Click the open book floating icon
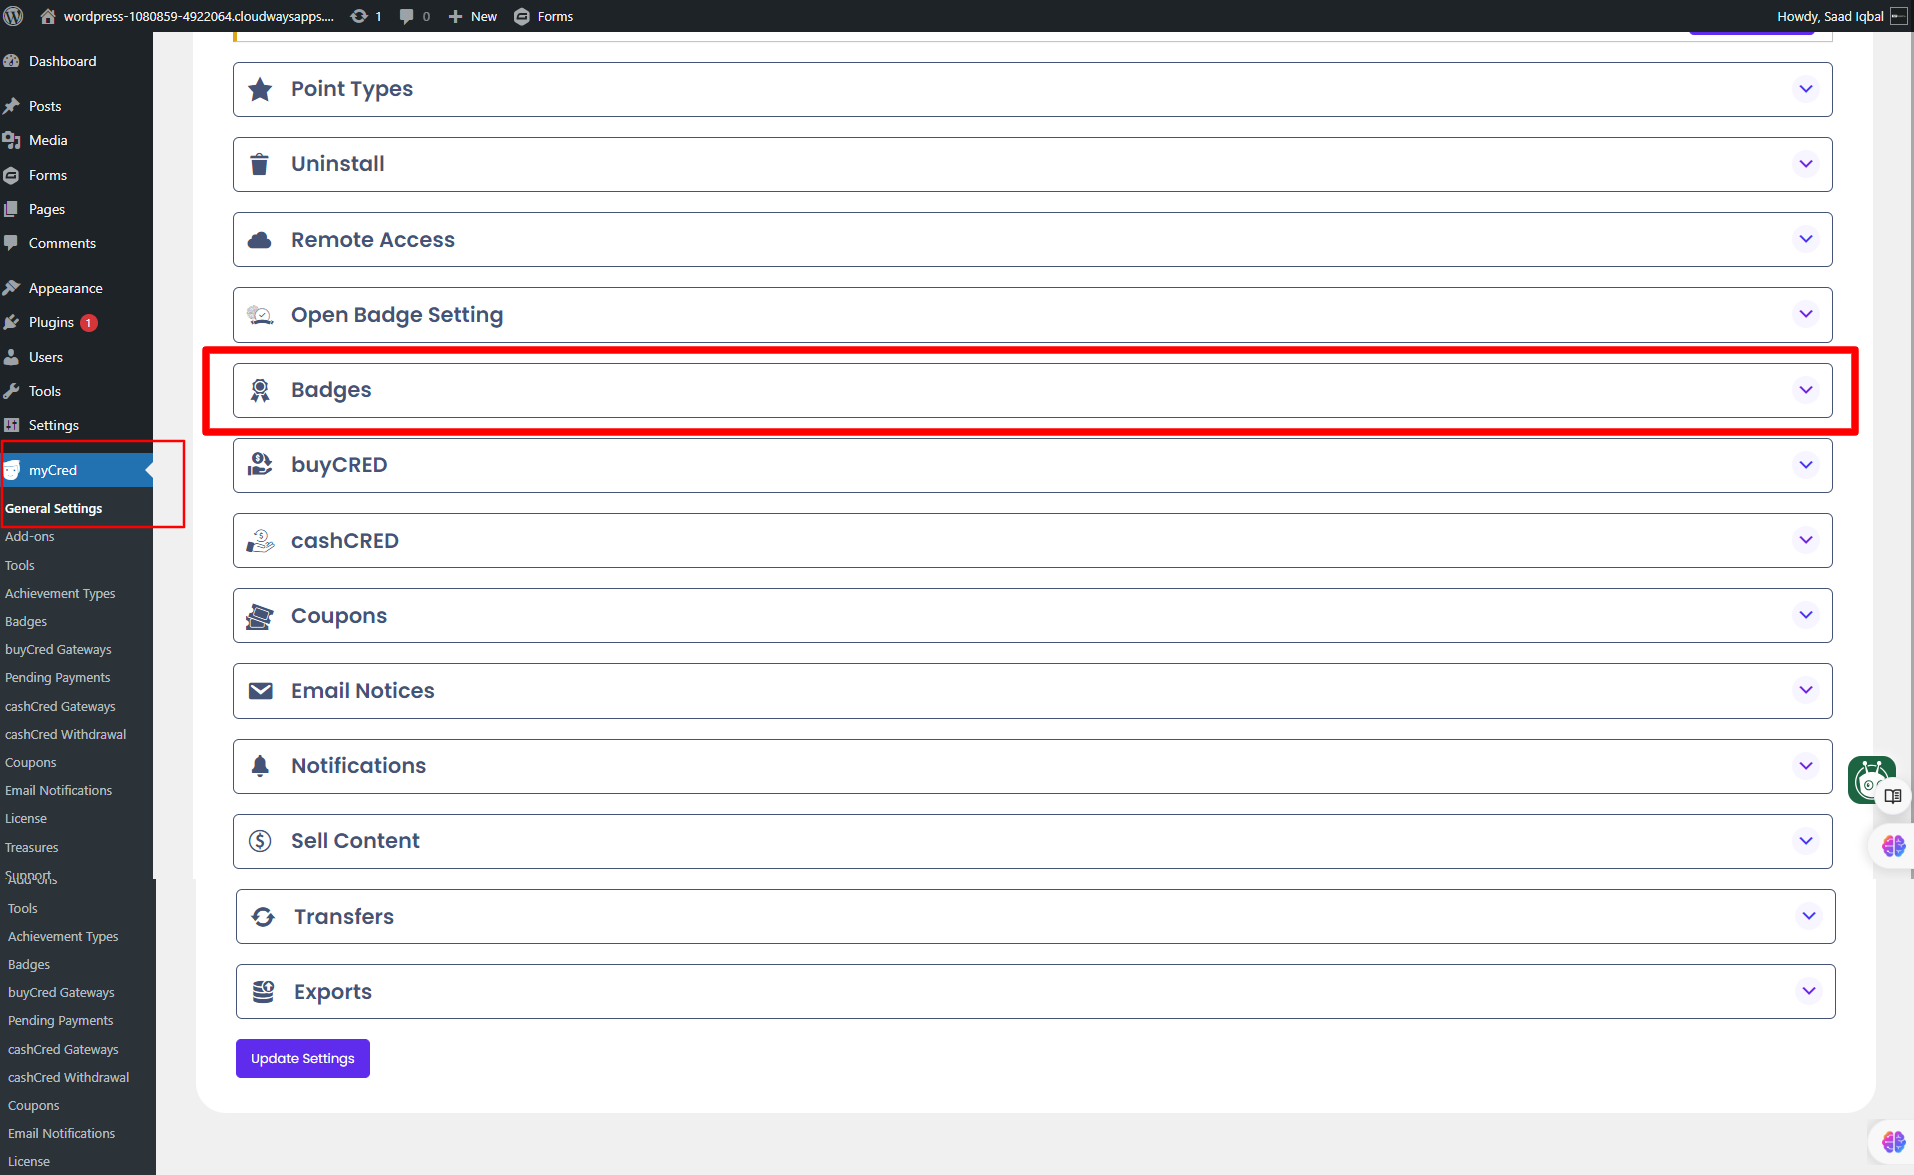Image resolution: width=1914 pixels, height=1175 pixels. coord(1892,796)
